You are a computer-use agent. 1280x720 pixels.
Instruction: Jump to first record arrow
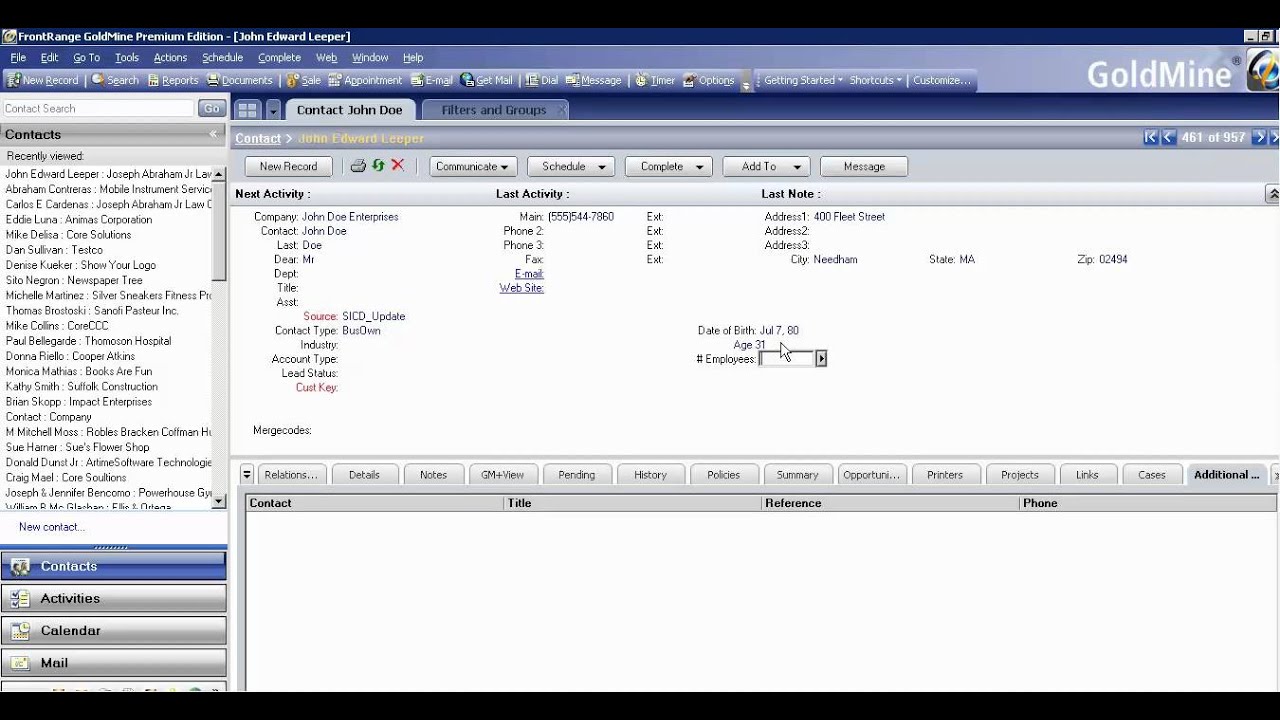pyautogui.click(x=1150, y=137)
